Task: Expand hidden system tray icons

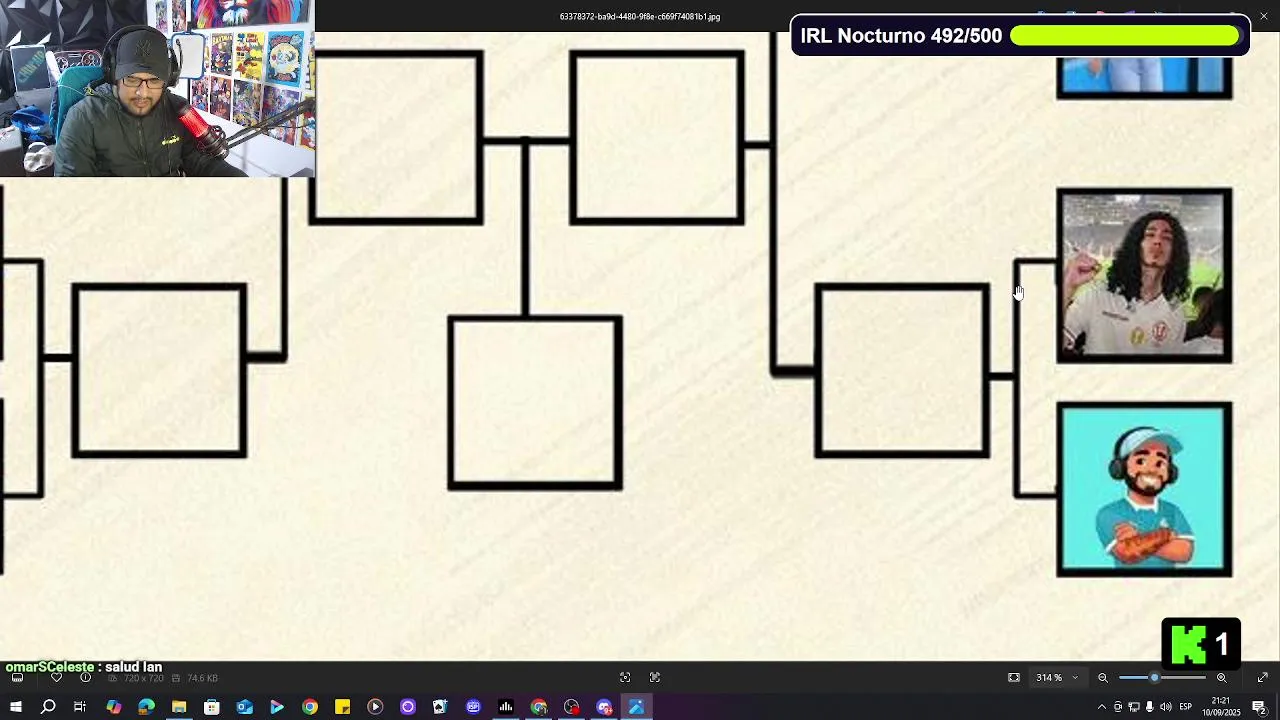Action: point(1102,708)
